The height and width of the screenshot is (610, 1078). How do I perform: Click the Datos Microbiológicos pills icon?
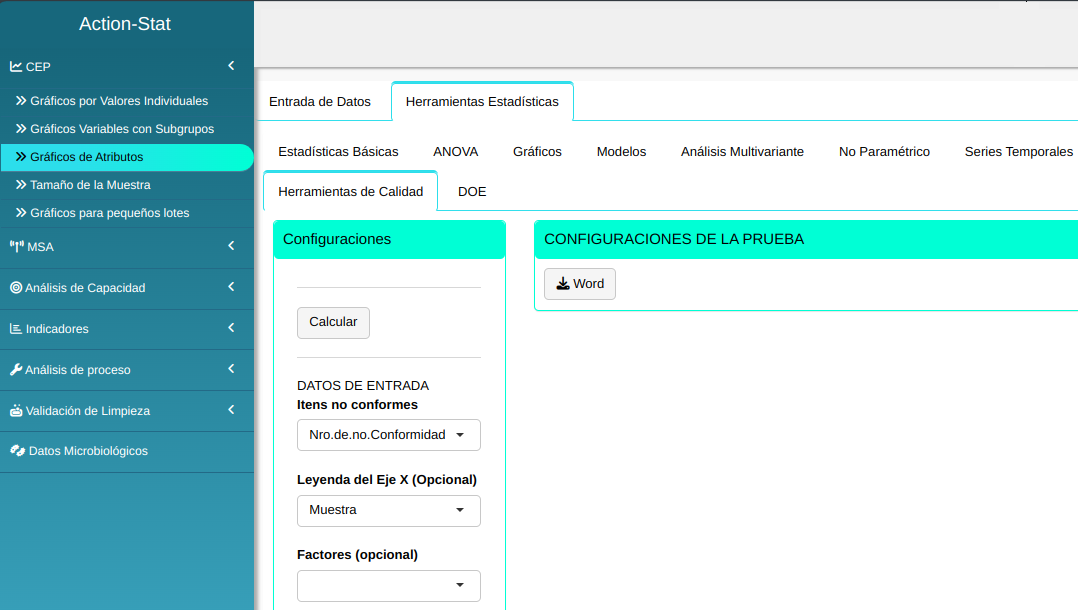click(17, 451)
